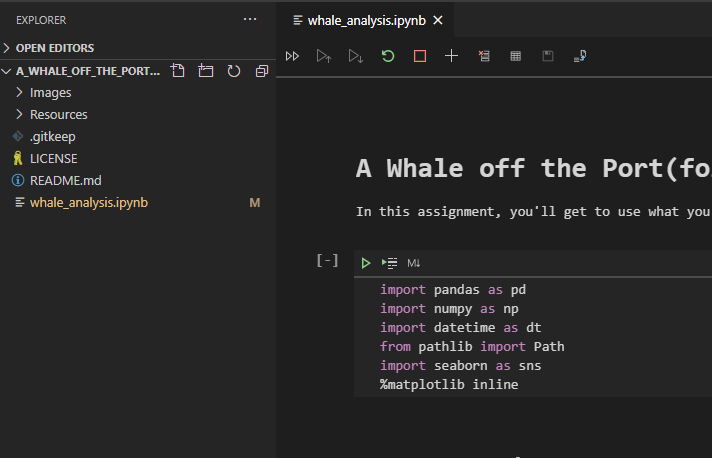
Task: Clear all outputs icon in the notebook toolbar
Action: 484,56
